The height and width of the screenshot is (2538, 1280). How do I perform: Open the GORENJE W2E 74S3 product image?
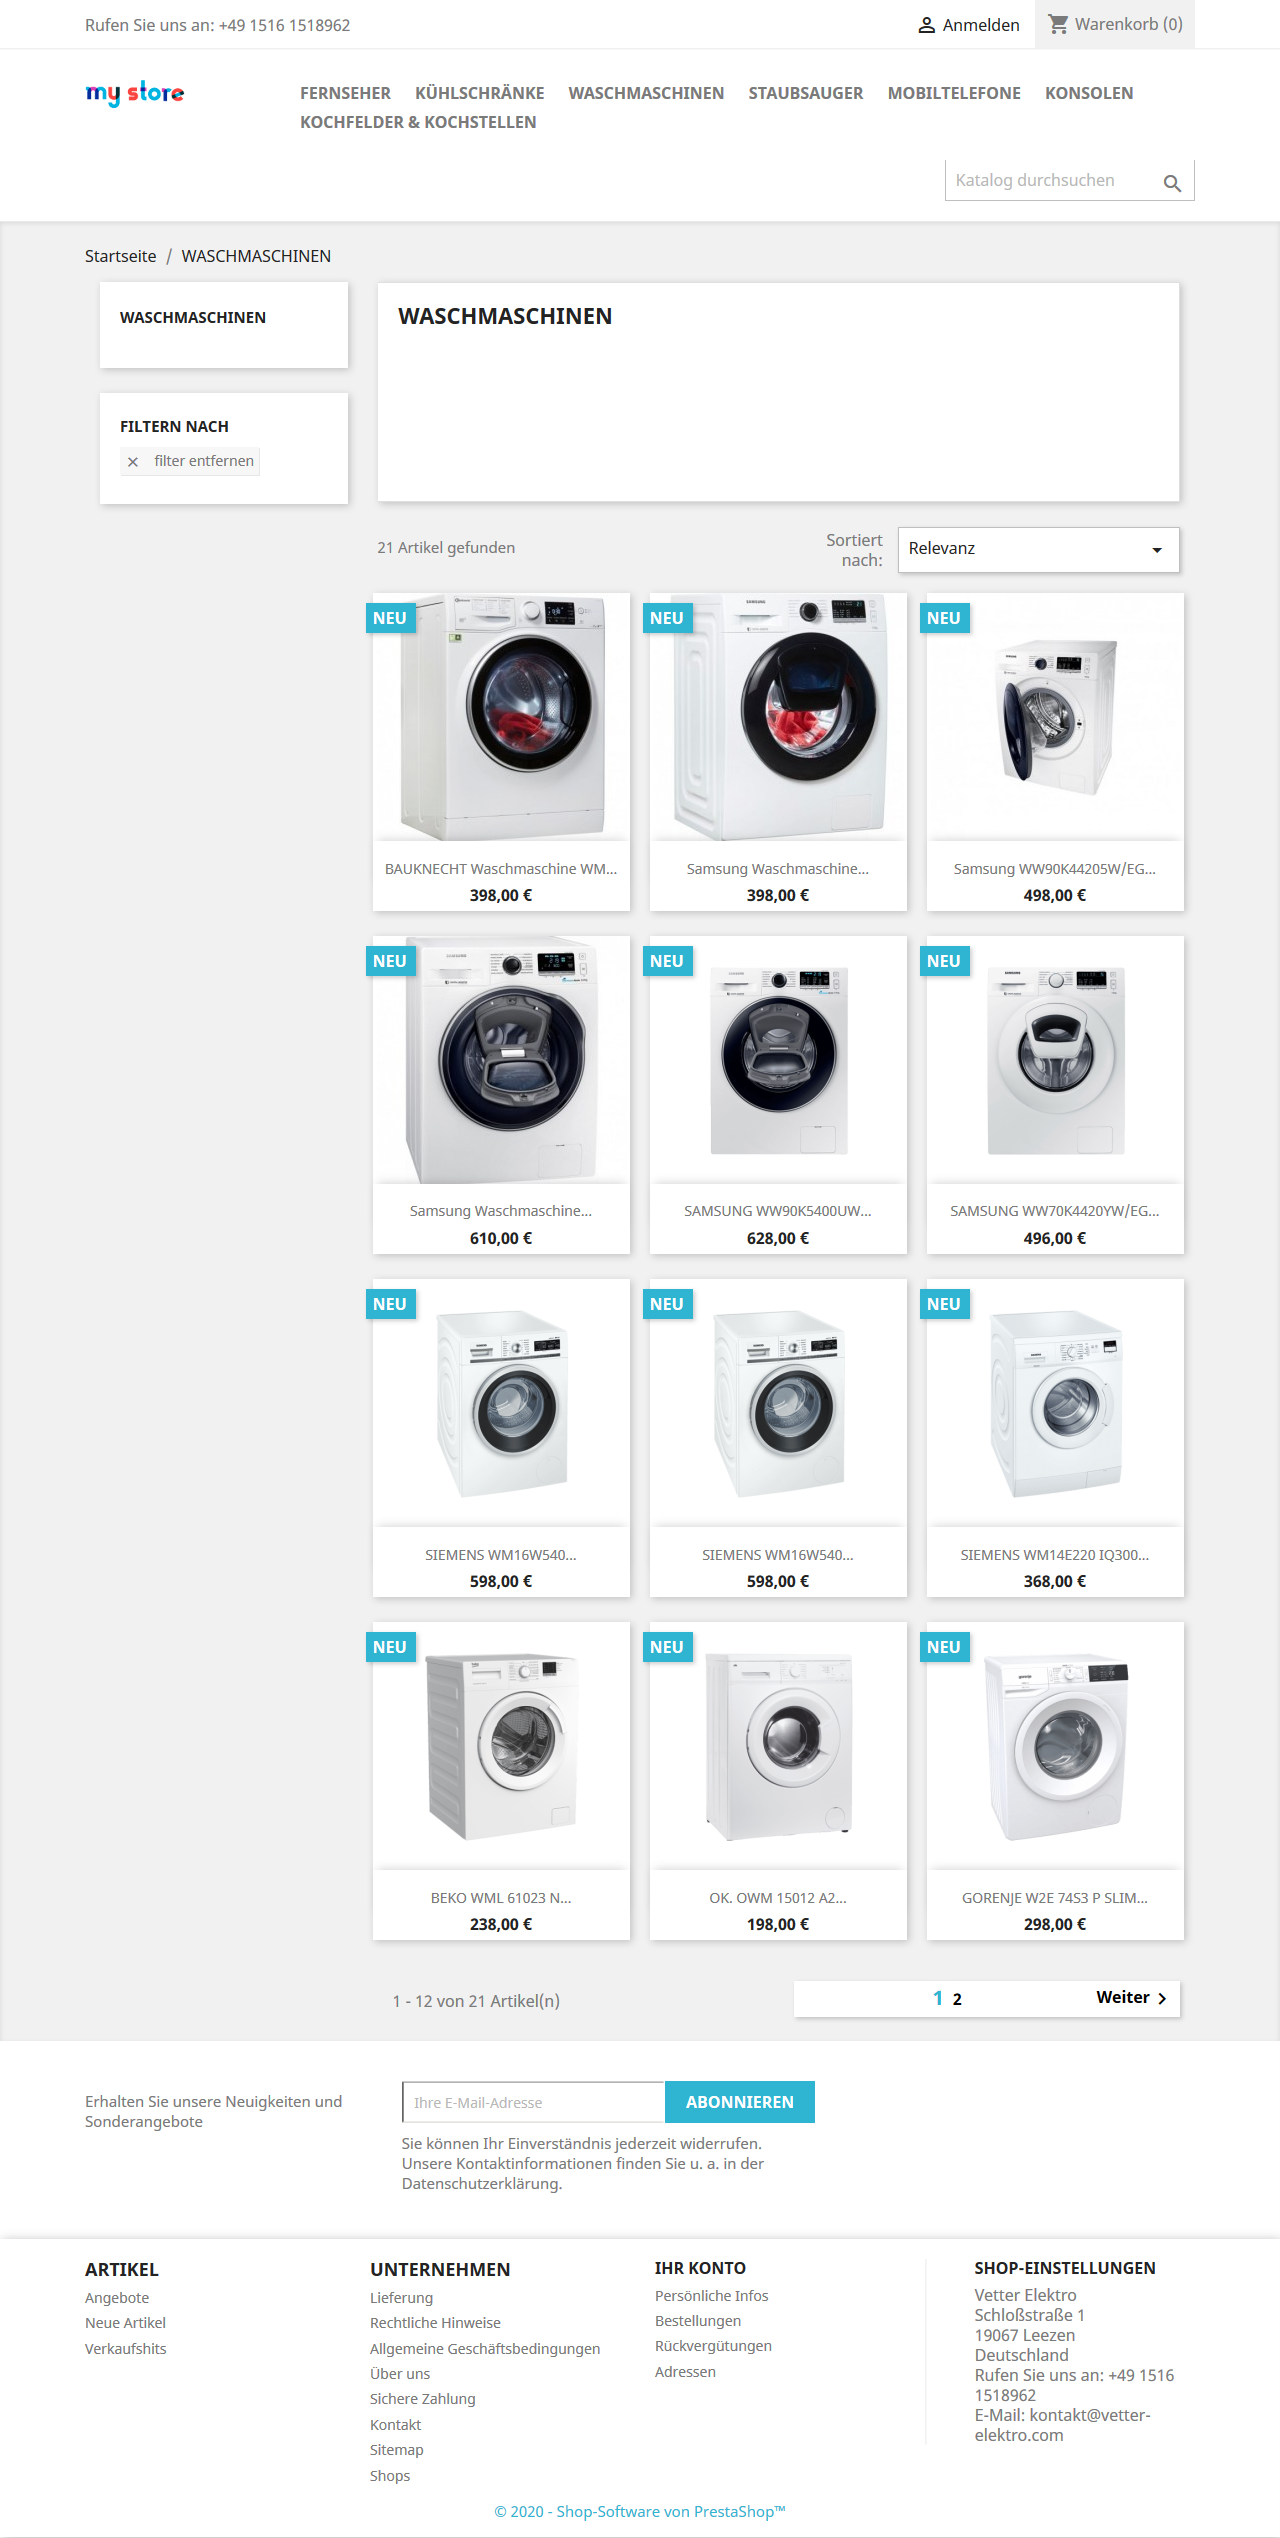pyautogui.click(x=1055, y=1746)
